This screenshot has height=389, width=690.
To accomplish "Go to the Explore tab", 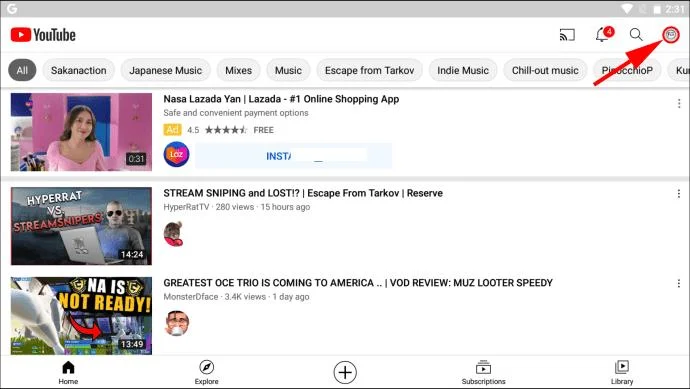I will coord(206,373).
